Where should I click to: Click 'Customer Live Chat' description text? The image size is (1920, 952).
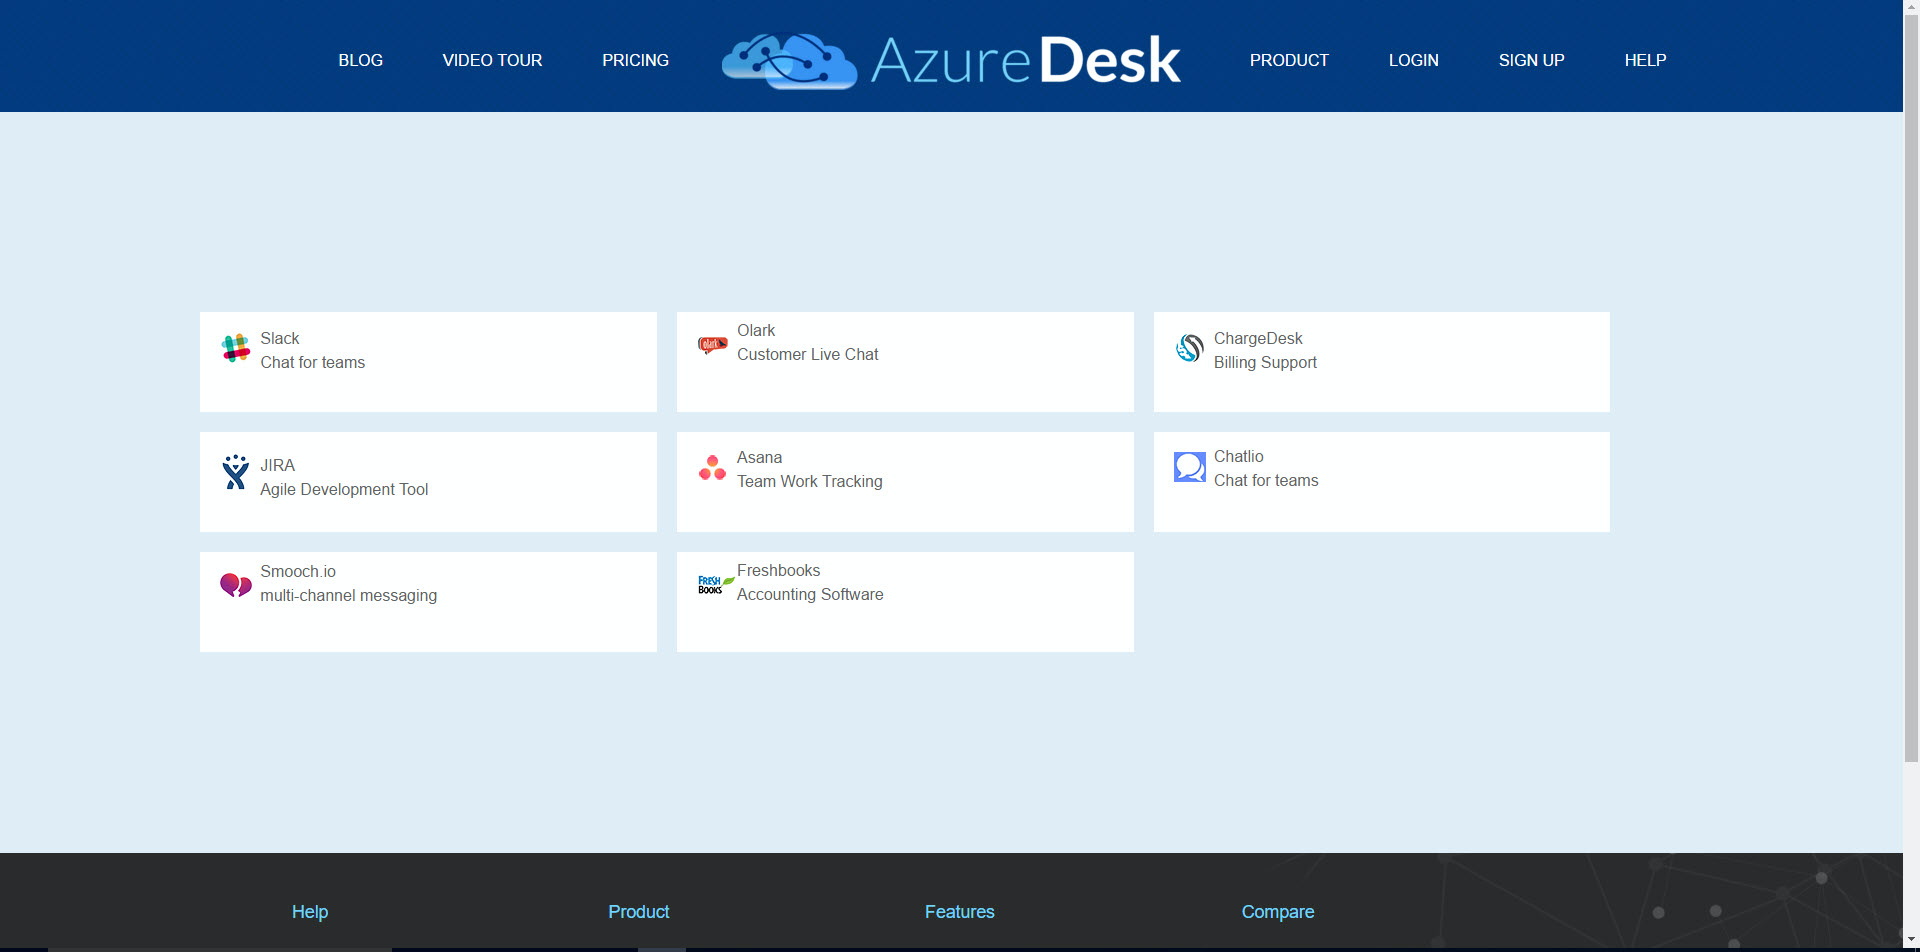coord(808,354)
